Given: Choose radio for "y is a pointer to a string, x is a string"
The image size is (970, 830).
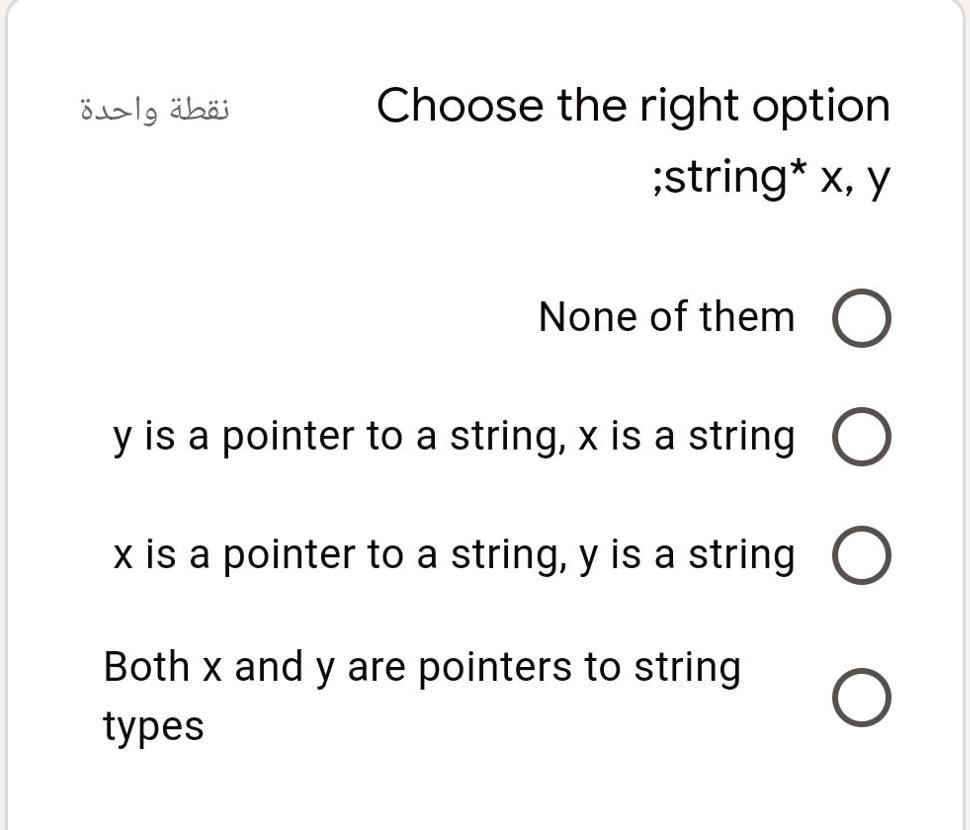Looking at the screenshot, I should coord(862,437).
